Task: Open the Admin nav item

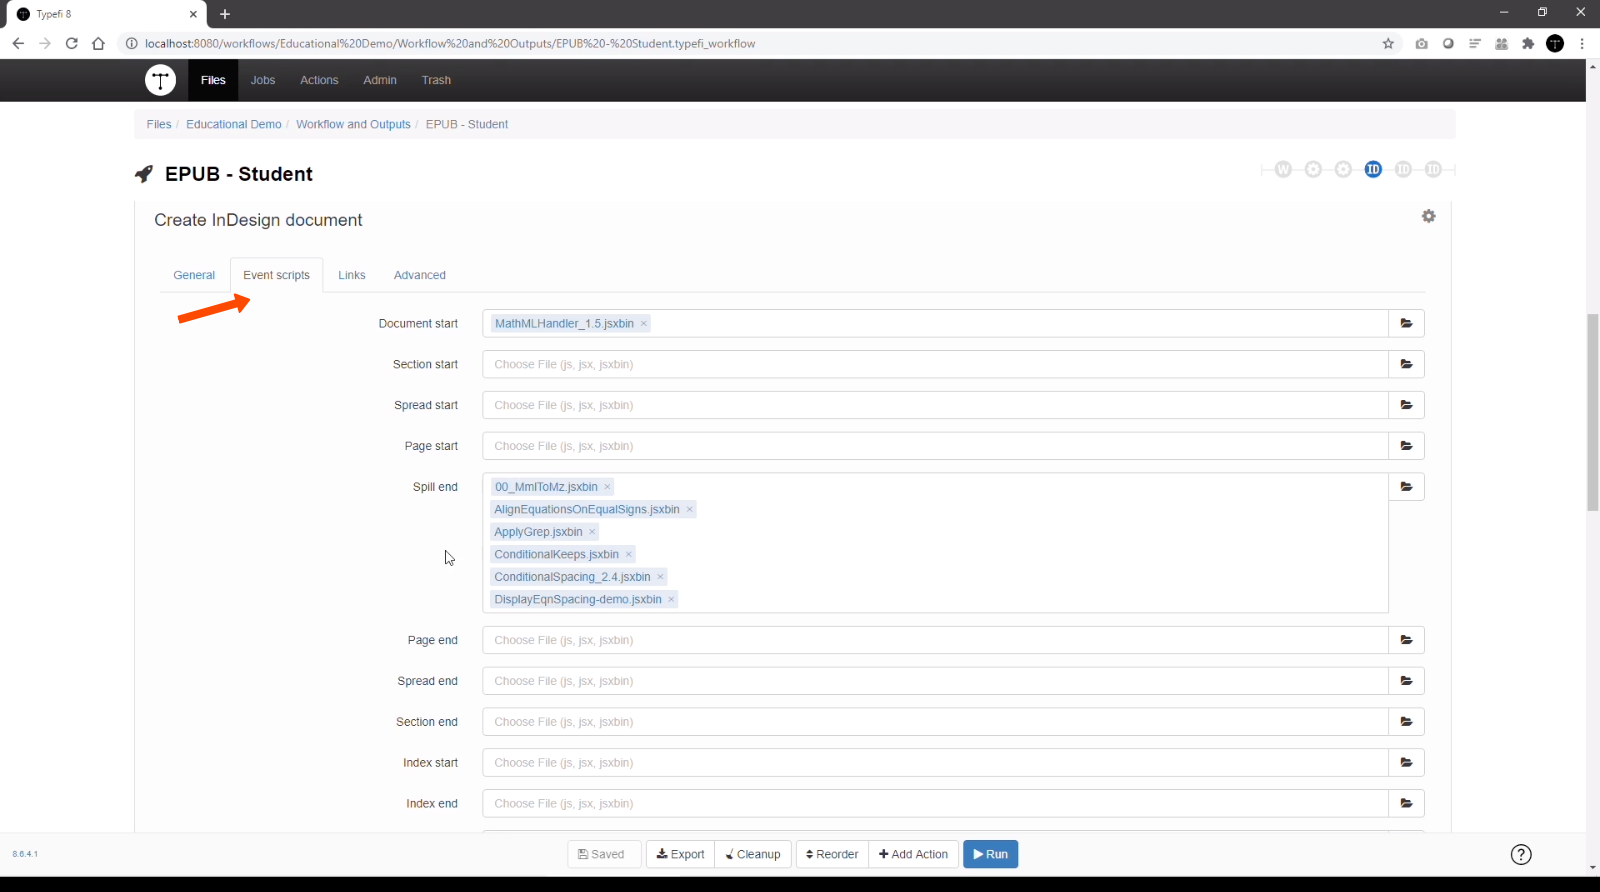Action: [x=380, y=80]
